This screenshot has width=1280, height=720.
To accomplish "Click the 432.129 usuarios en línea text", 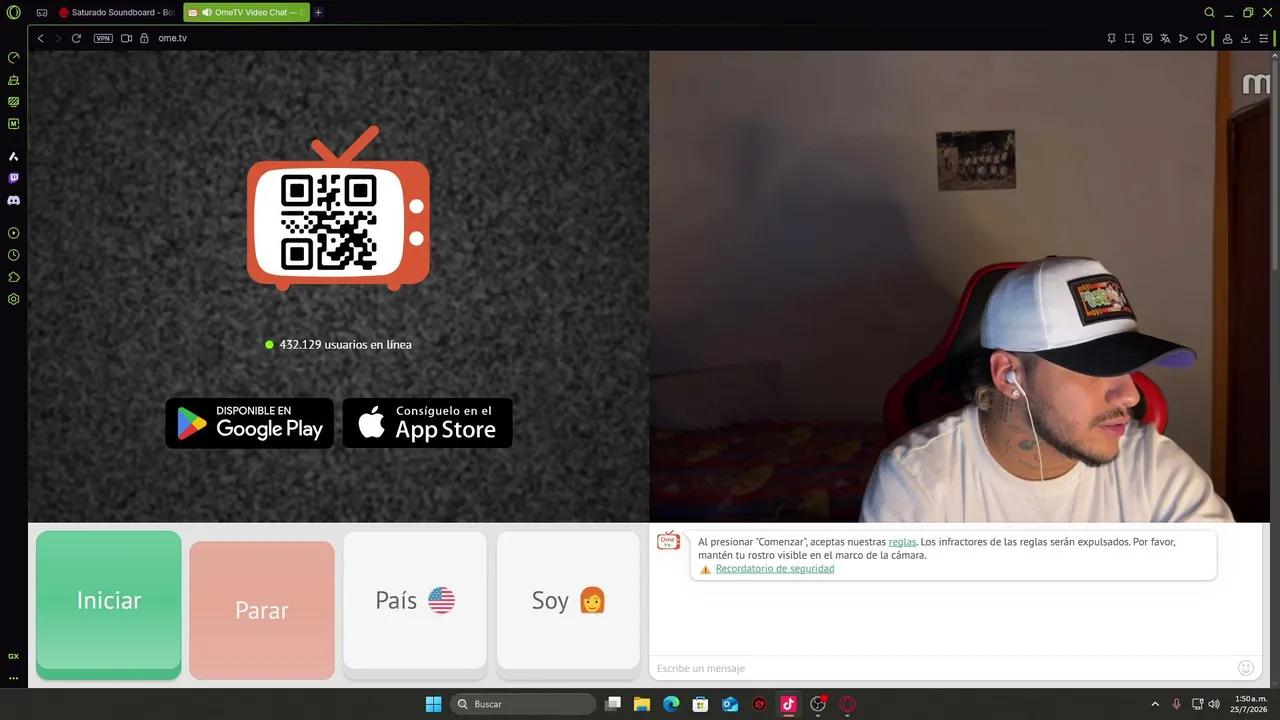I will tap(345, 344).
